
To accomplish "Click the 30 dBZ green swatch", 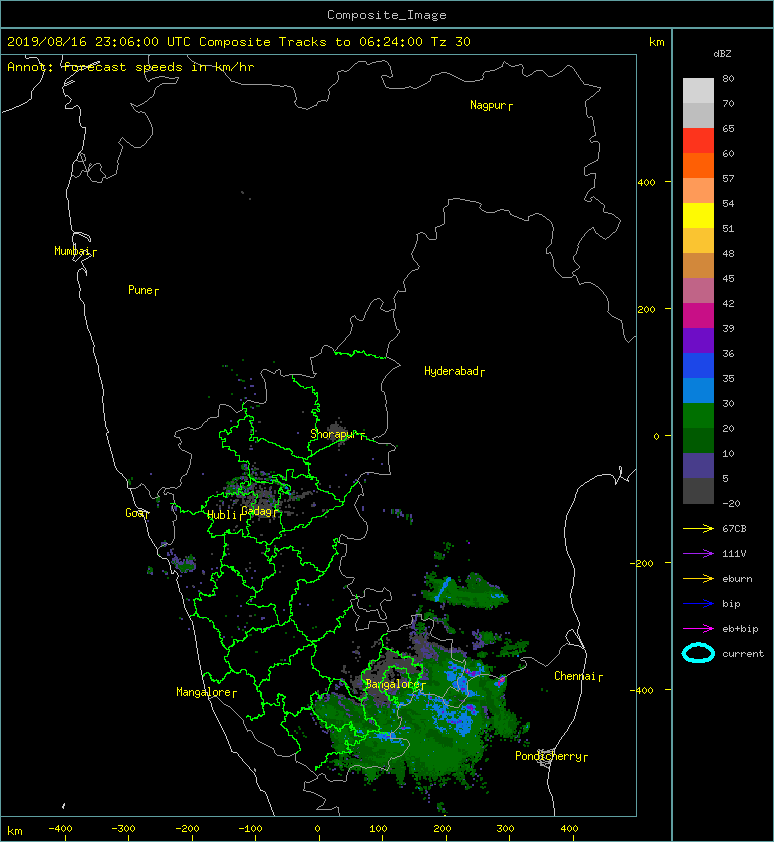I will pos(698,416).
